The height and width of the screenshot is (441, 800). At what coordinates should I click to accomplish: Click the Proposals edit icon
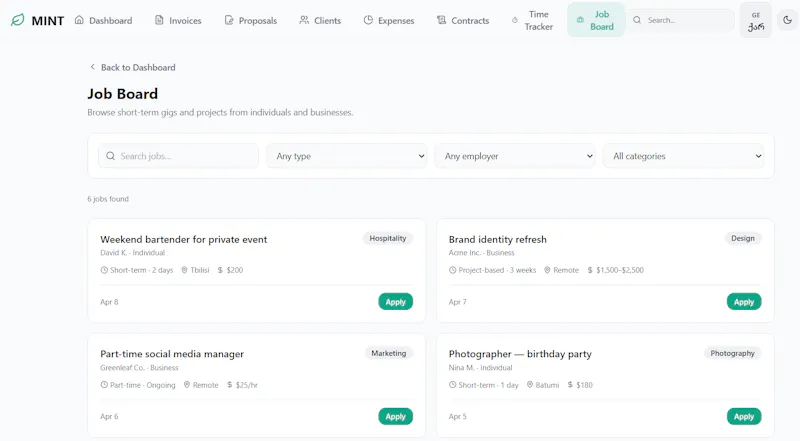[229, 20]
